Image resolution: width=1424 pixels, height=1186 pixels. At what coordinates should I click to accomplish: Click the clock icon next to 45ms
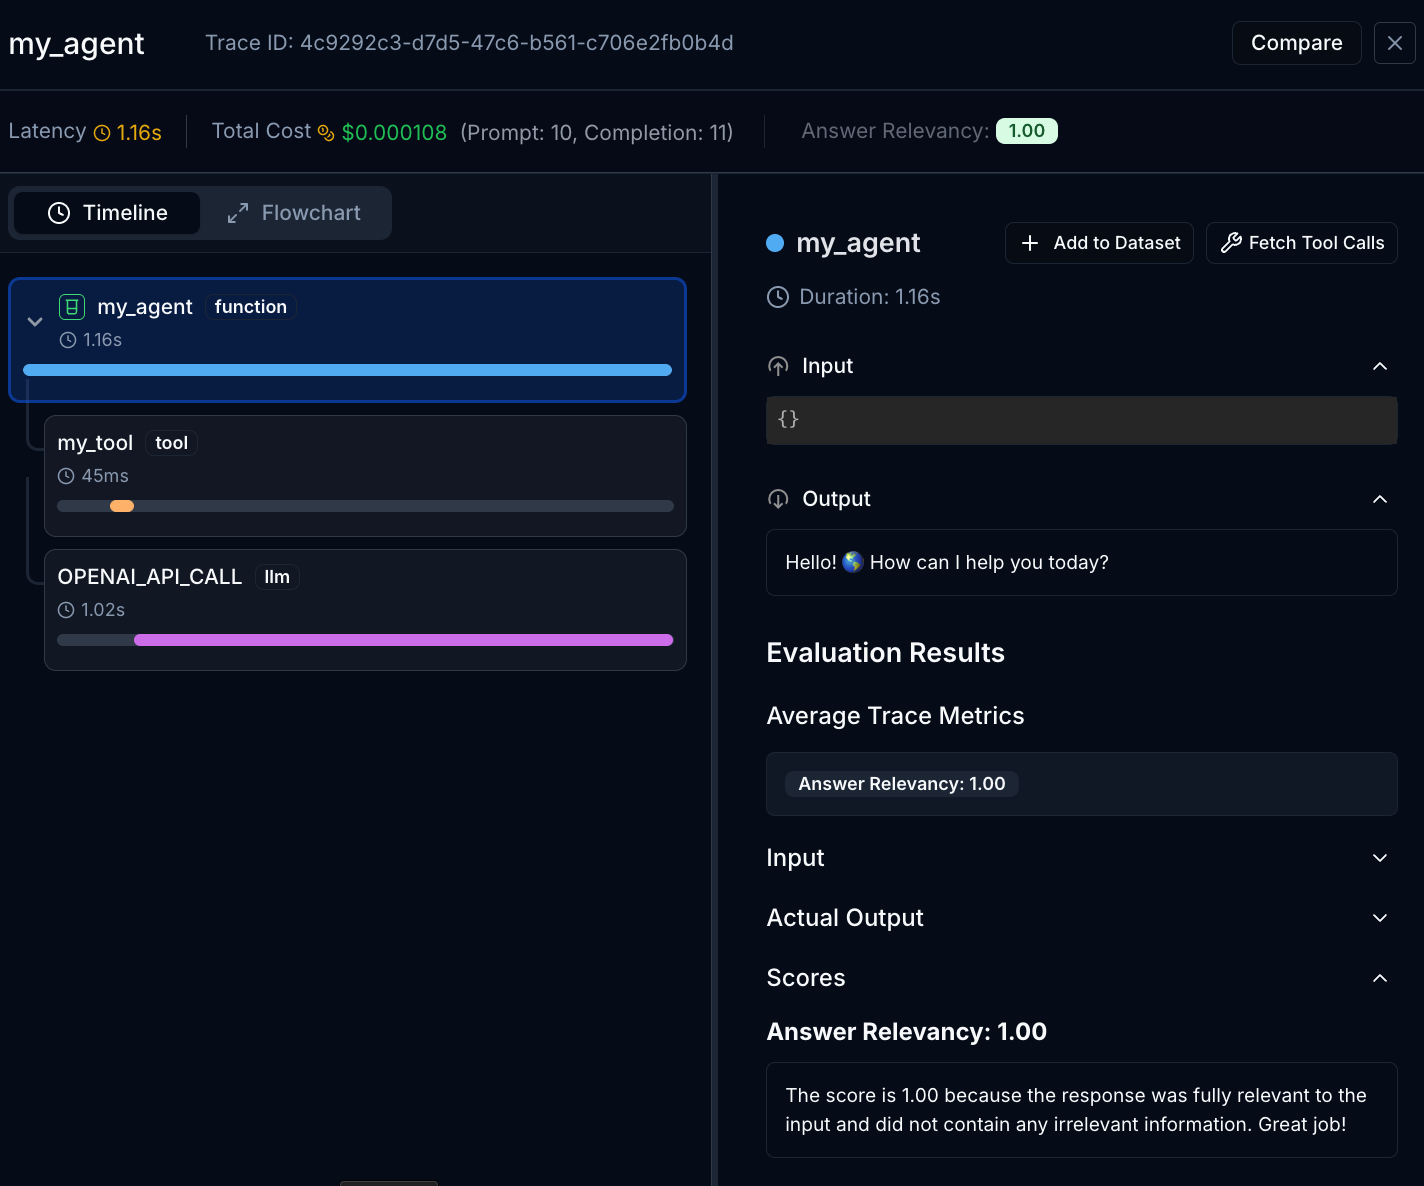pyautogui.click(x=66, y=476)
